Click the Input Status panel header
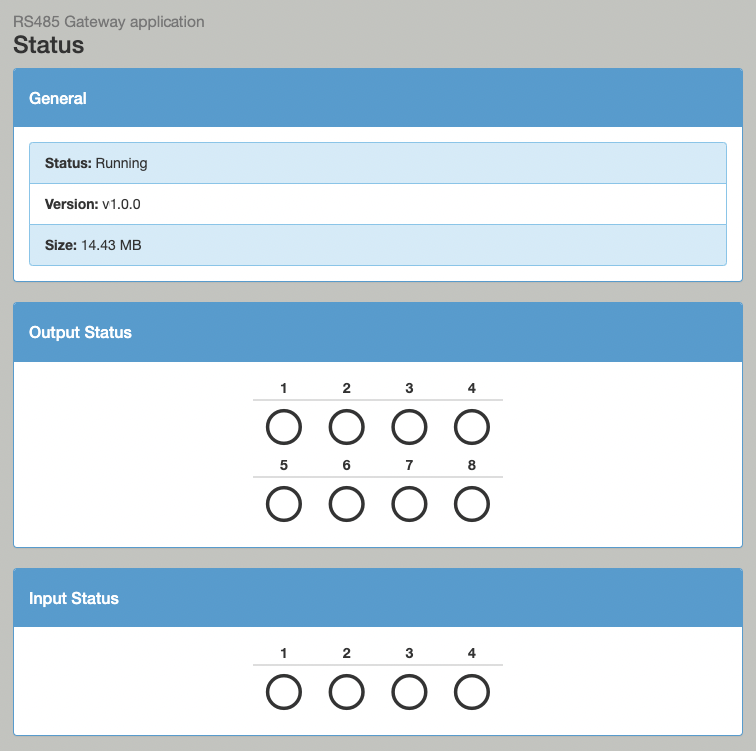 point(377,598)
